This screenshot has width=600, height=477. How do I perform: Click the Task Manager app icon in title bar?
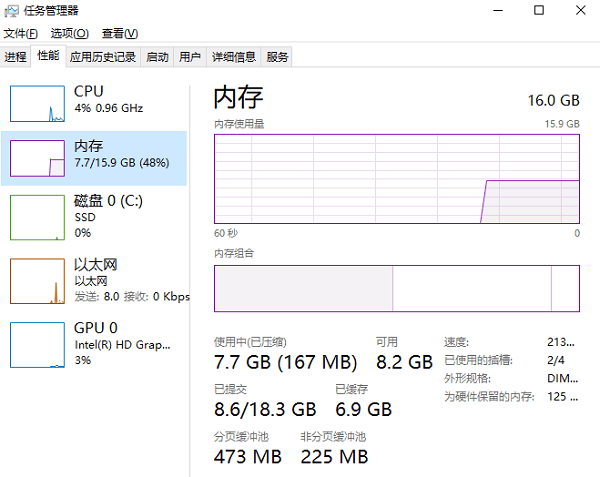pyautogui.click(x=14, y=11)
